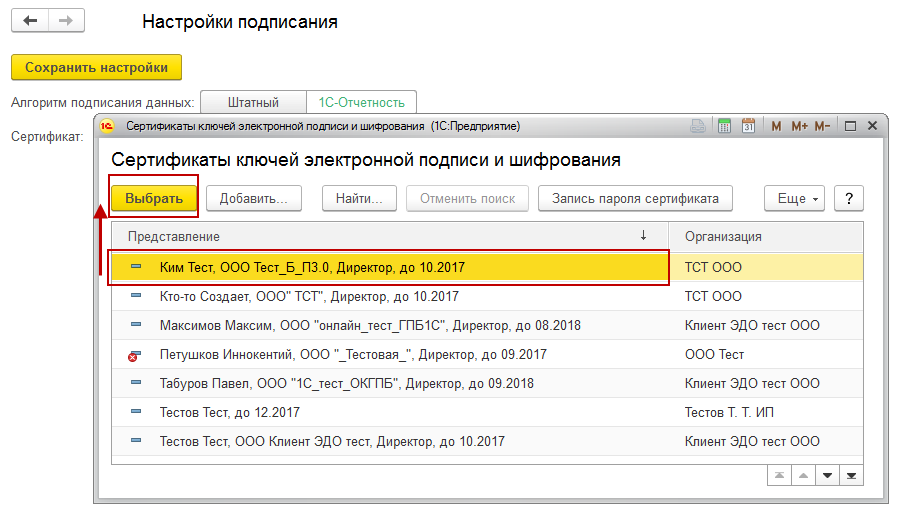
Task: Click the M memory button in title bar
Action: click(x=776, y=127)
